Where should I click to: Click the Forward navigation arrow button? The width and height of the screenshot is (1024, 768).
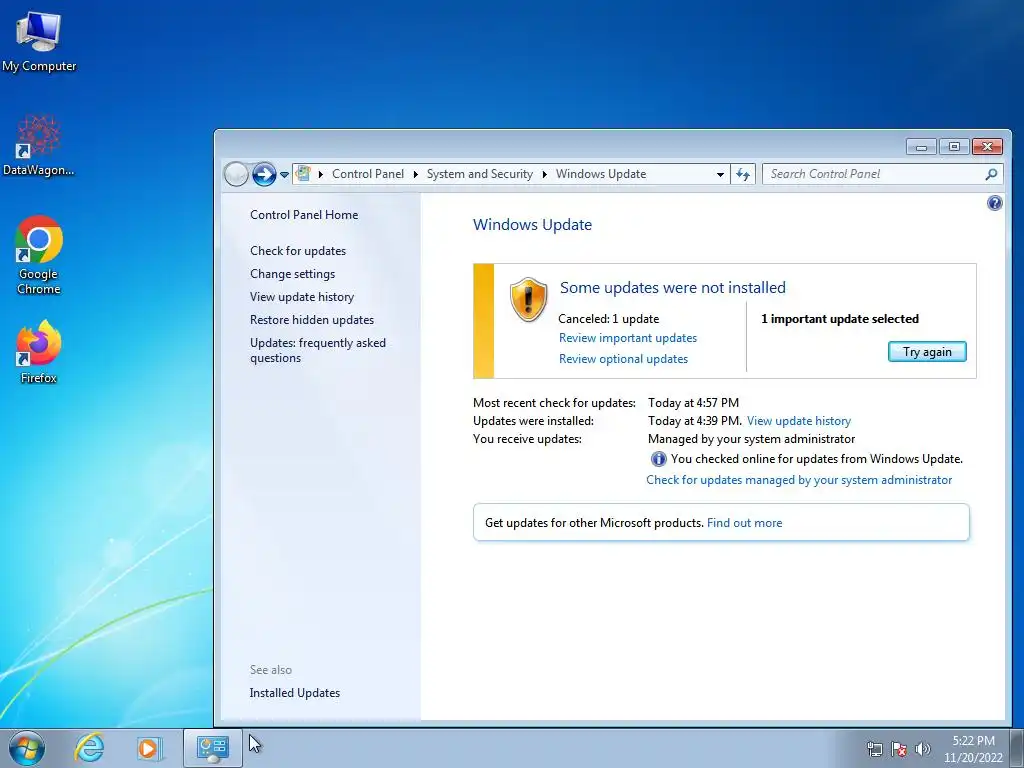pos(264,174)
